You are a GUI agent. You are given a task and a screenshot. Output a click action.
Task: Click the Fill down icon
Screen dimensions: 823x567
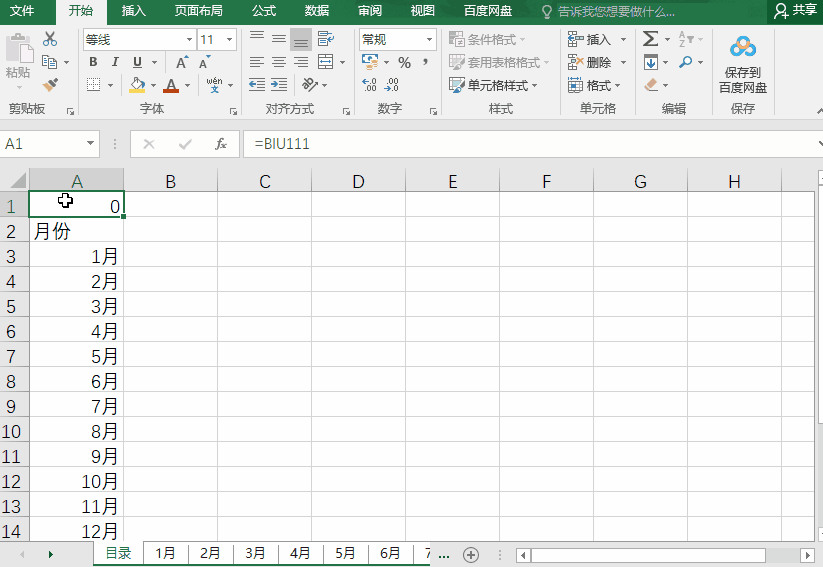[x=651, y=62]
